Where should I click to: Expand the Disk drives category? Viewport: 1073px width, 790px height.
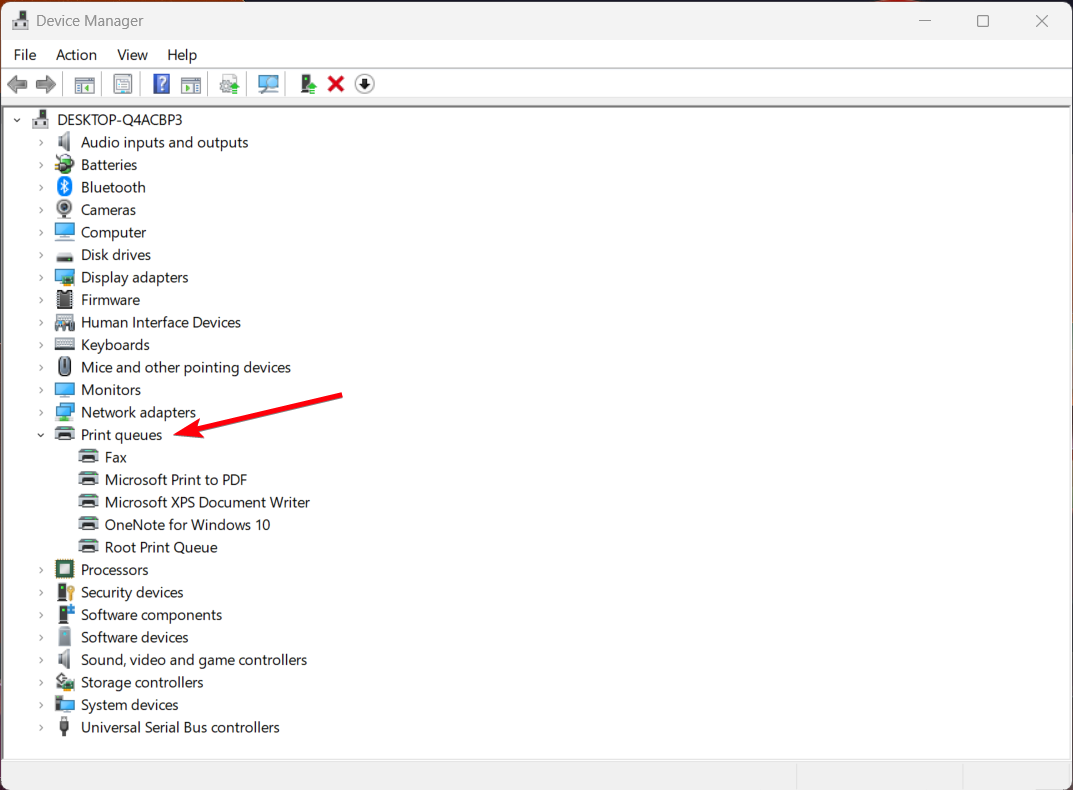[41, 255]
